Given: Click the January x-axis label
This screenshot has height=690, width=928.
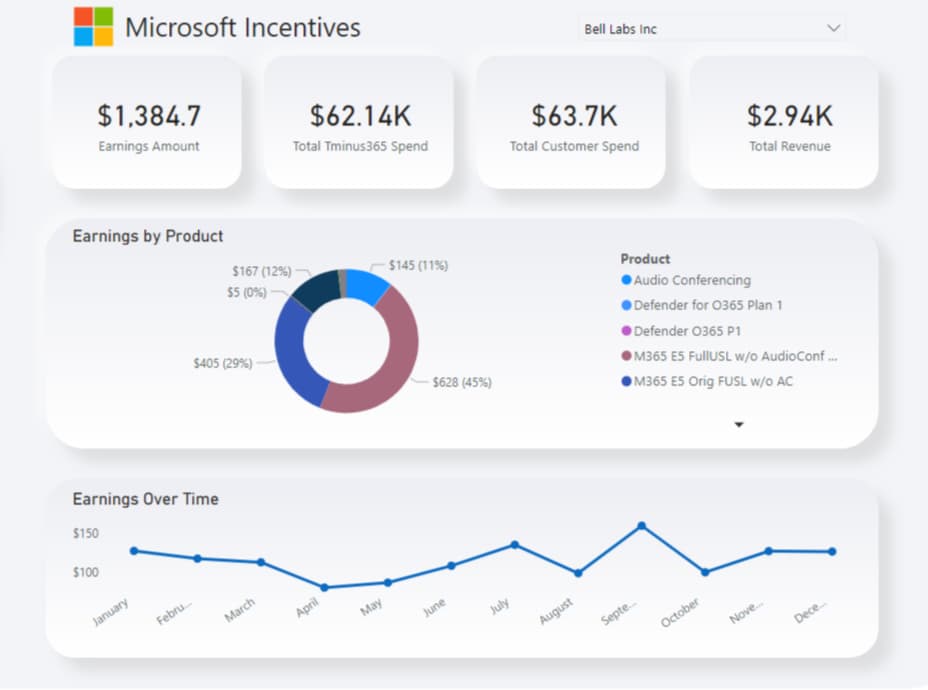Looking at the screenshot, I should (x=111, y=612).
